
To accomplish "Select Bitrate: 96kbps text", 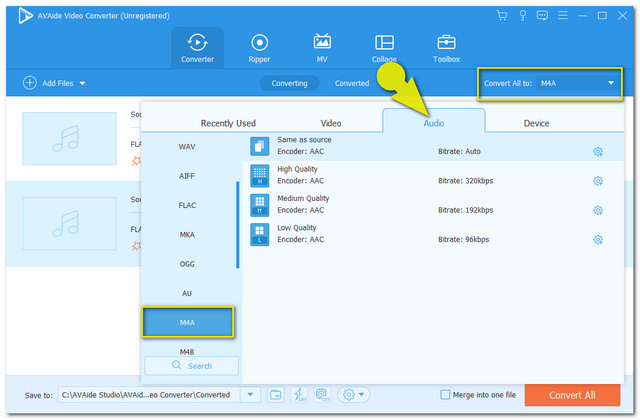I will (x=464, y=240).
